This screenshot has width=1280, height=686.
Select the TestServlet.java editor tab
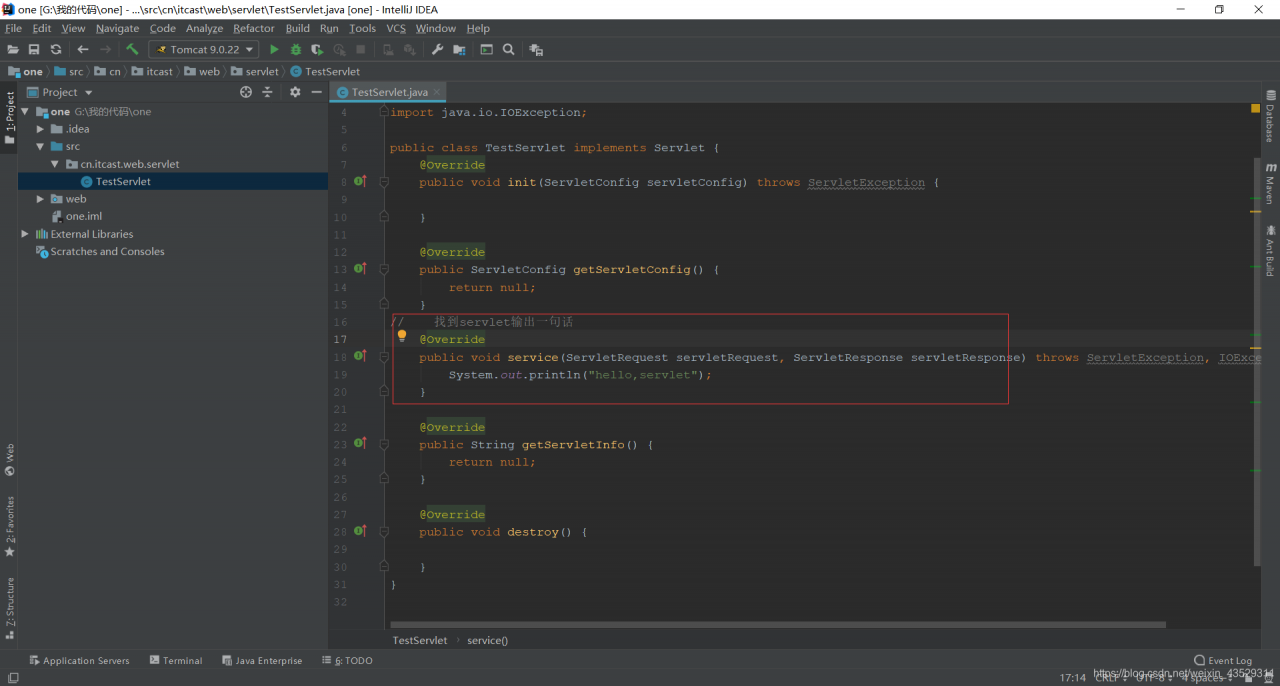click(x=386, y=92)
